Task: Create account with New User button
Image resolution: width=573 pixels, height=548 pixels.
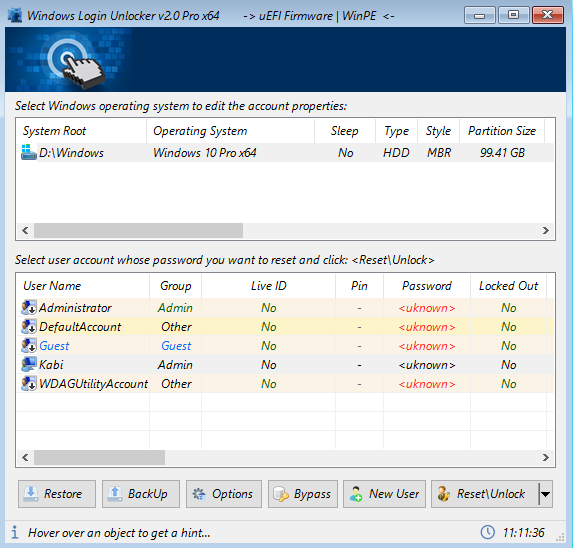Action: pyautogui.click(x=384, y=494)
